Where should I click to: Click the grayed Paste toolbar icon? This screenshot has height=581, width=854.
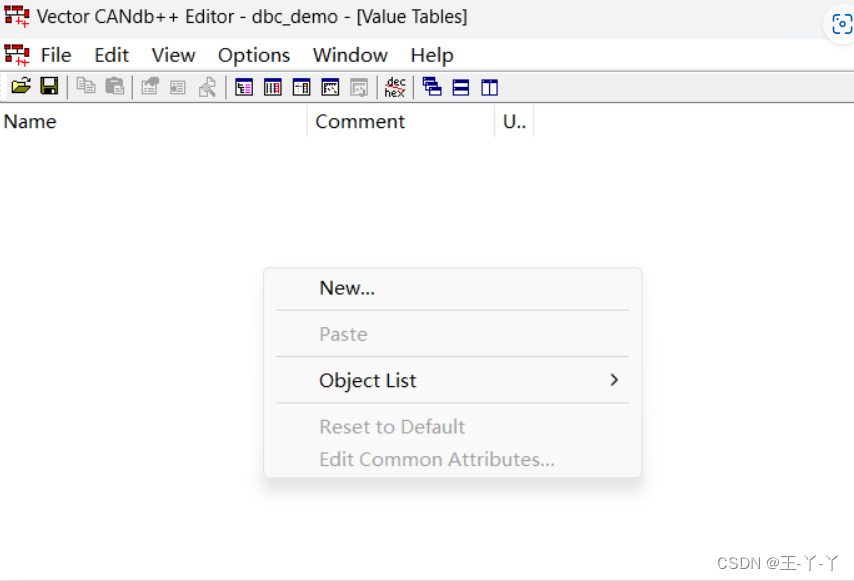[114, 87]
